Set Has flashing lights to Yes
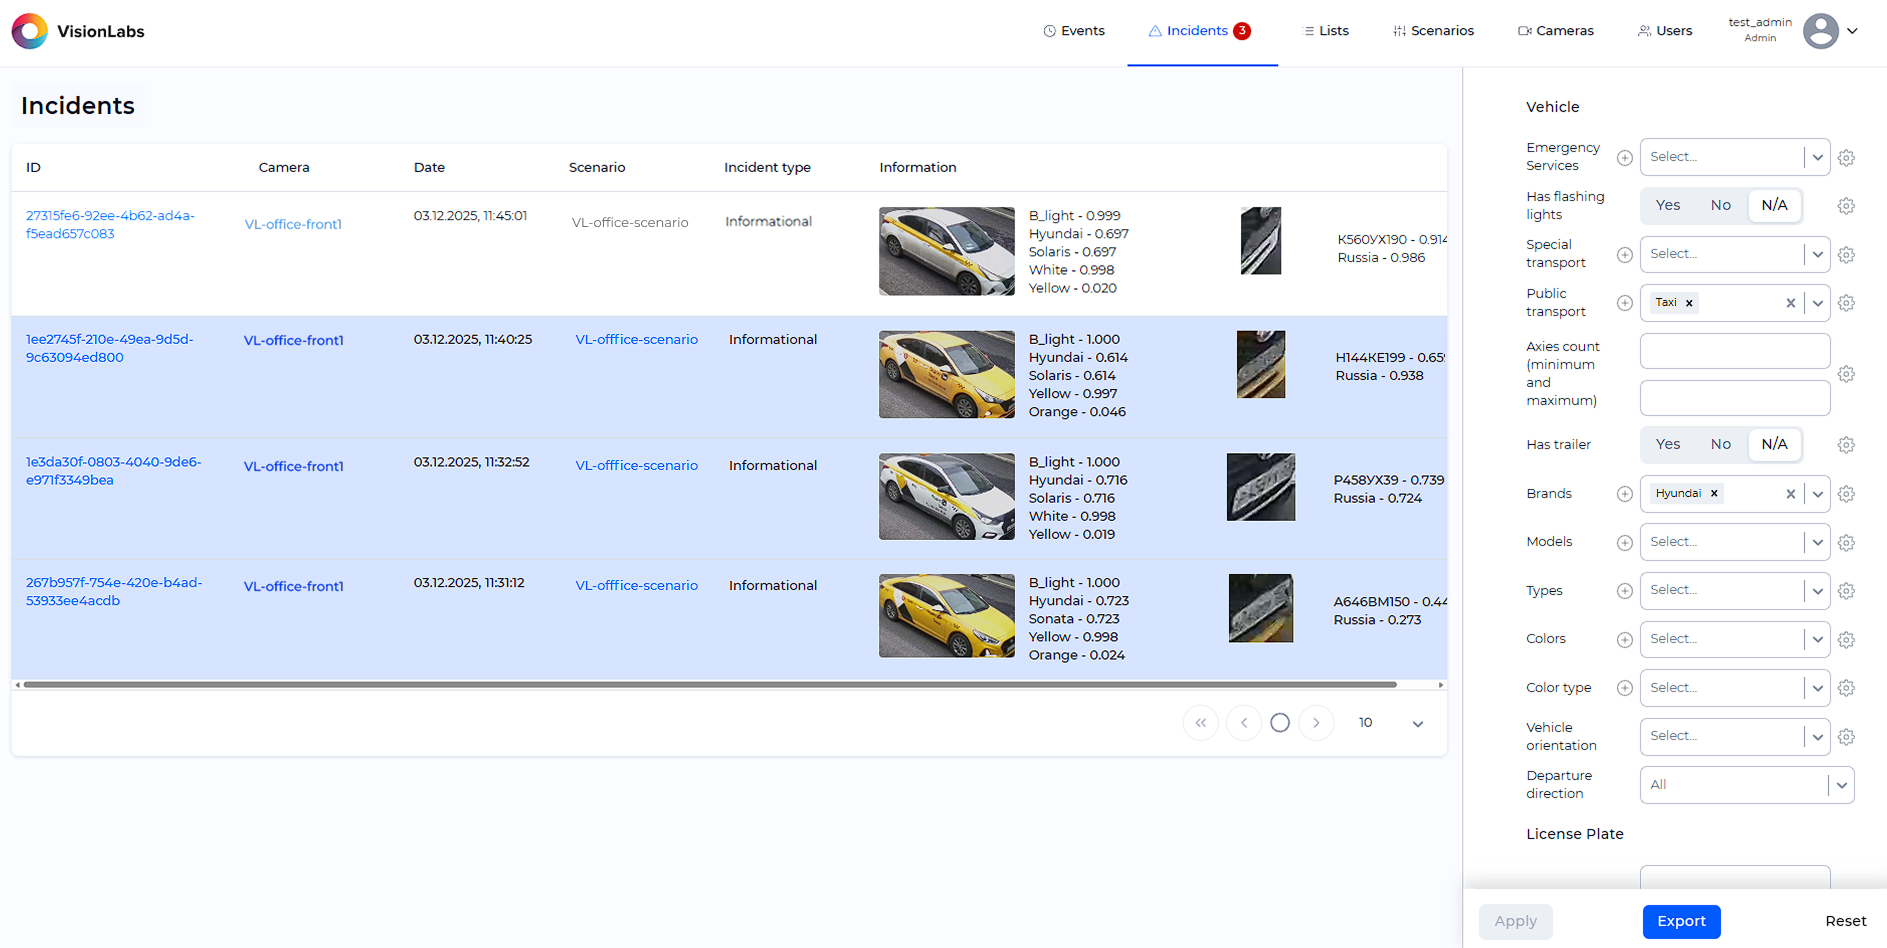 click(1667, 205)
